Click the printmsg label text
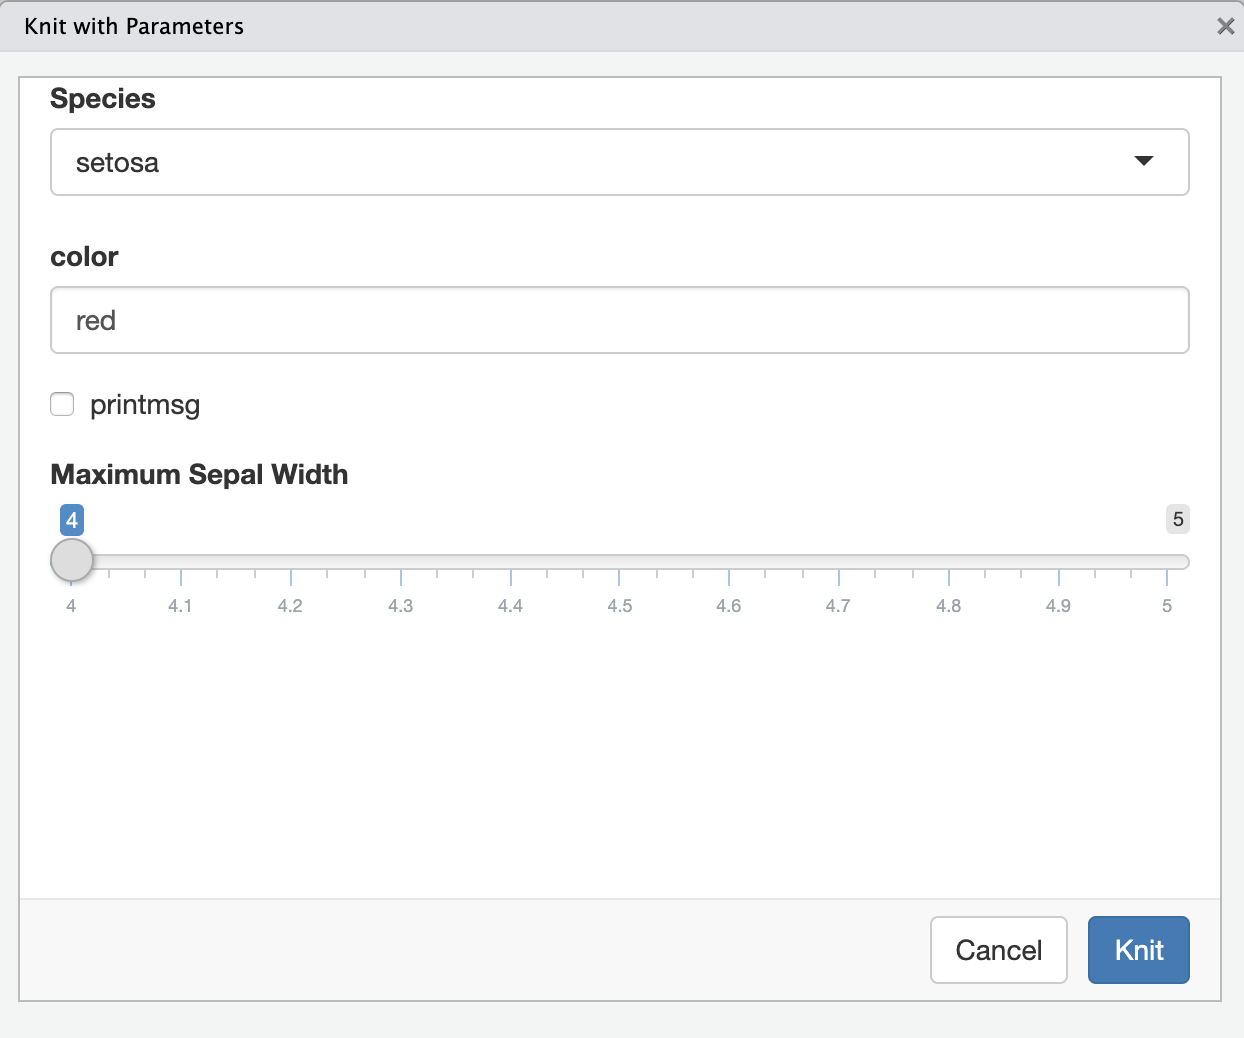 145,405
